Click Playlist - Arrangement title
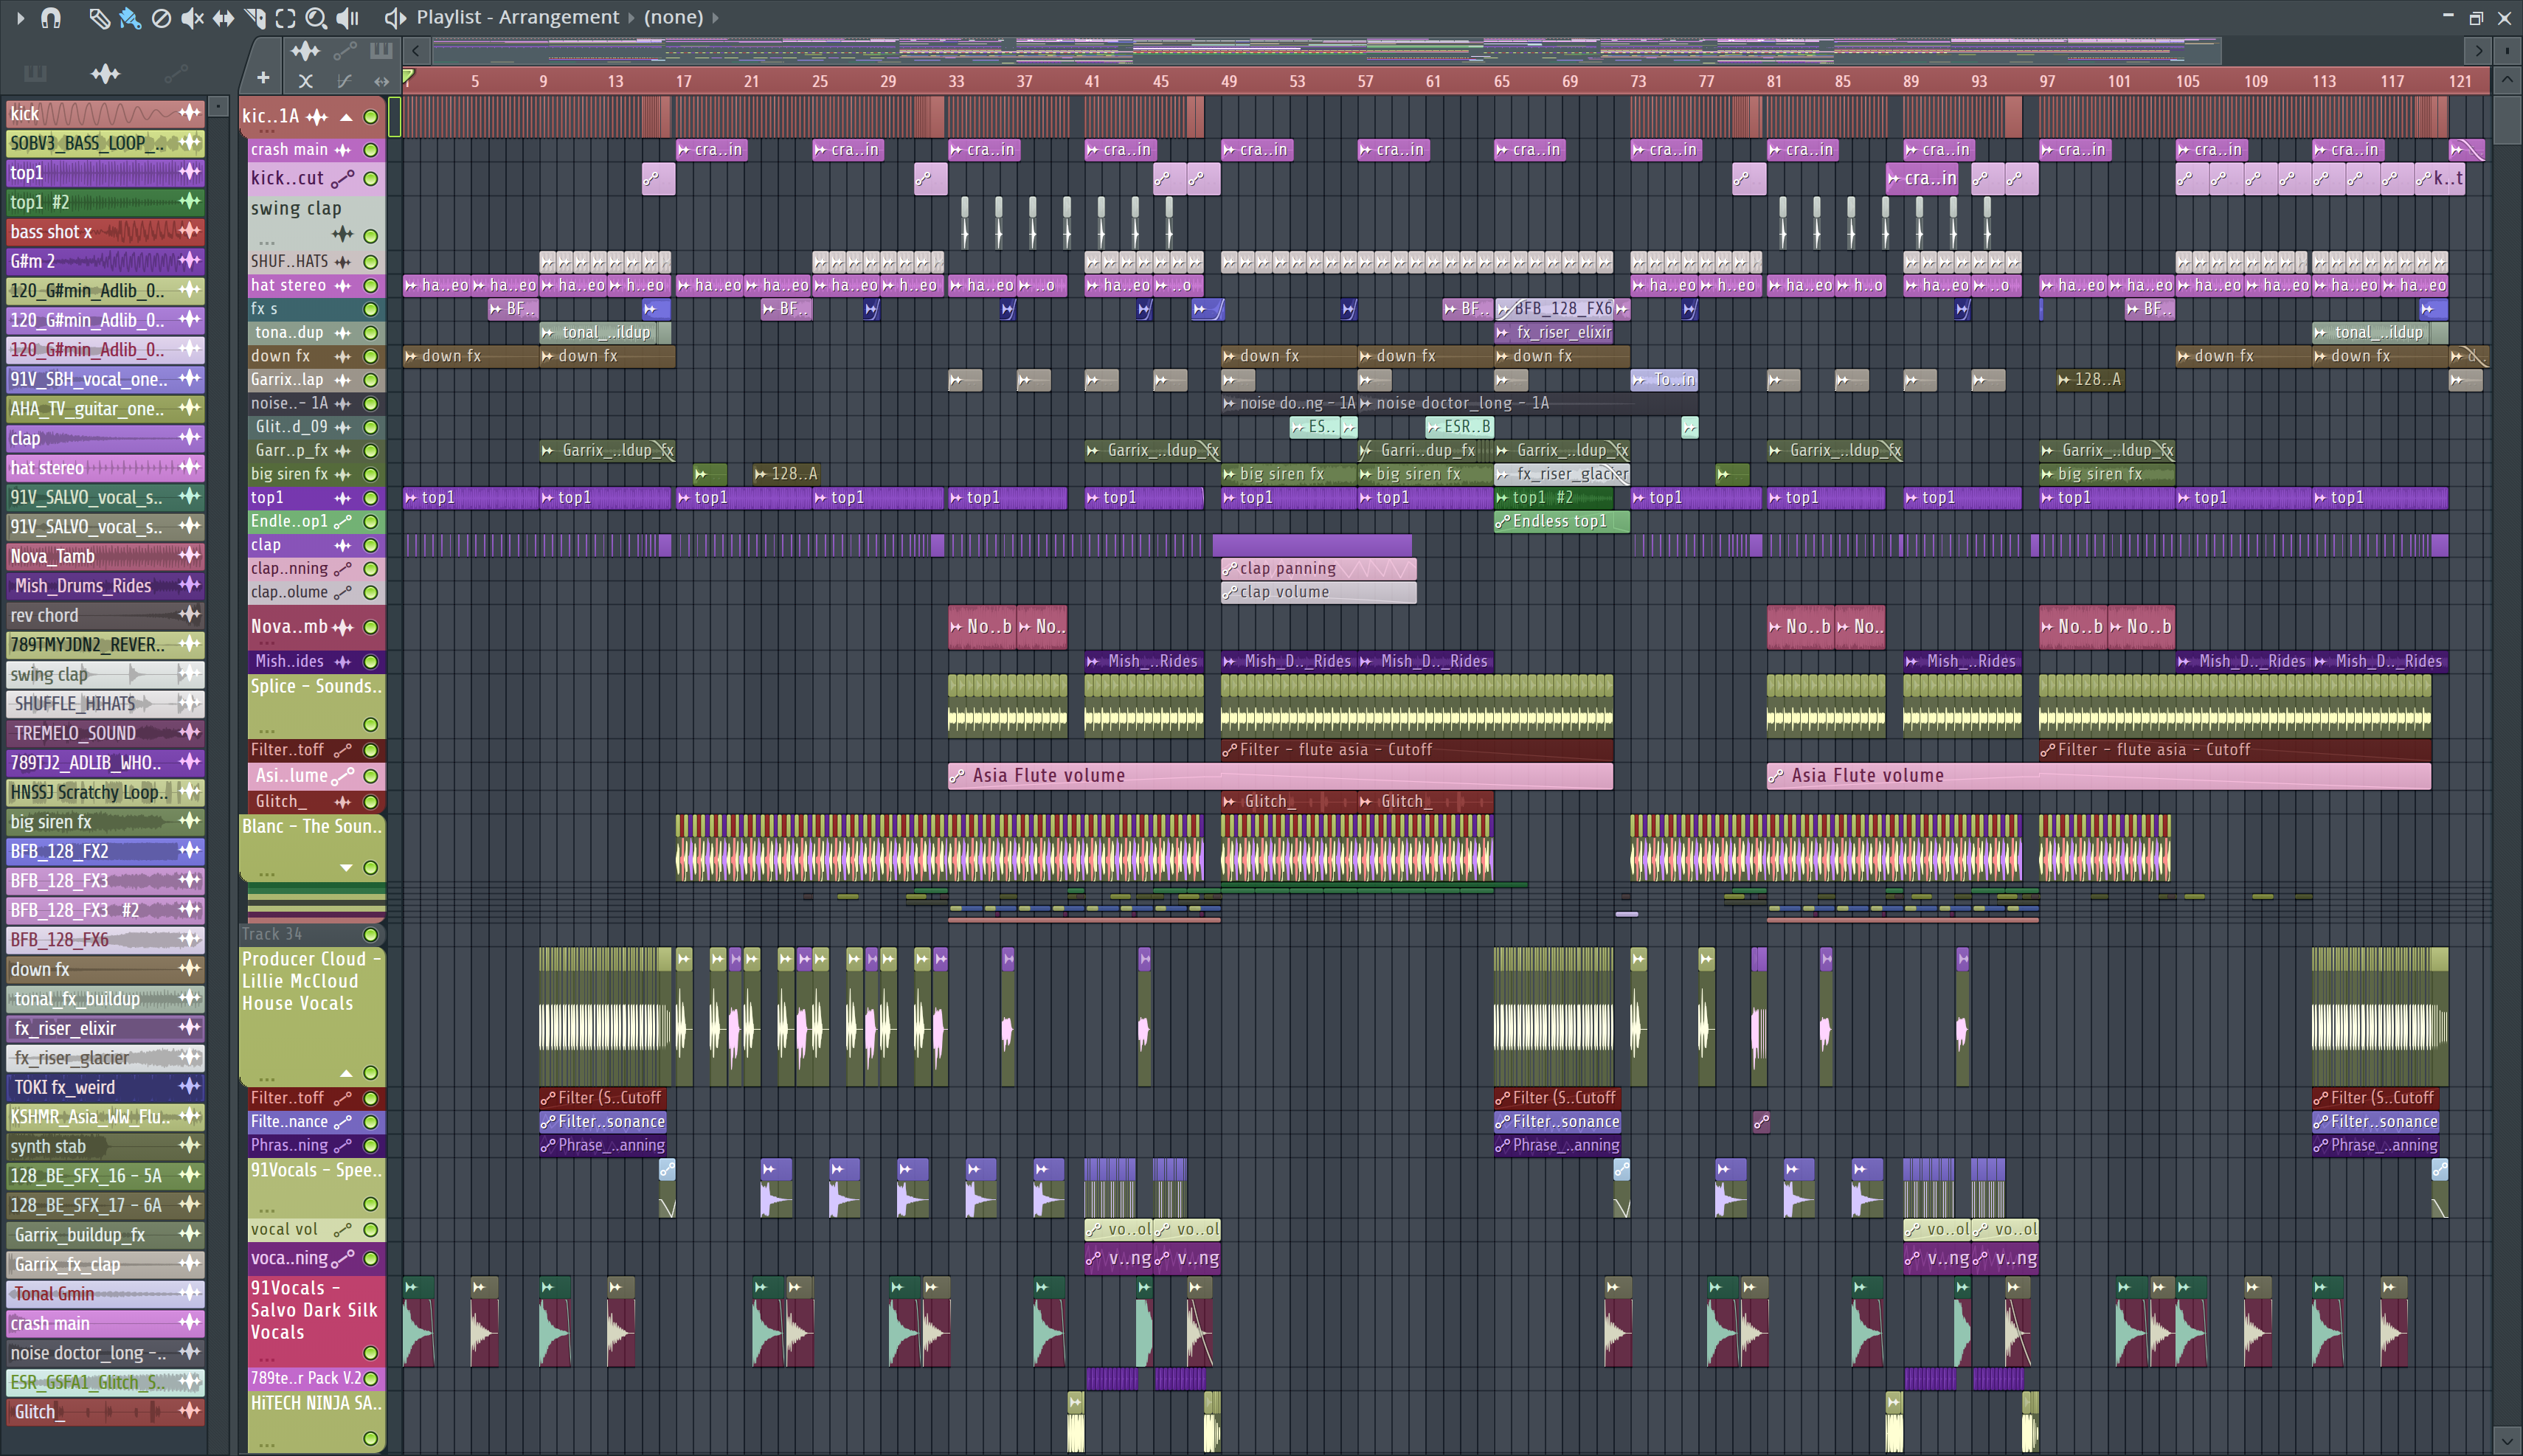The width and height of the screenshot is (2523, 1456). (517, 17)
